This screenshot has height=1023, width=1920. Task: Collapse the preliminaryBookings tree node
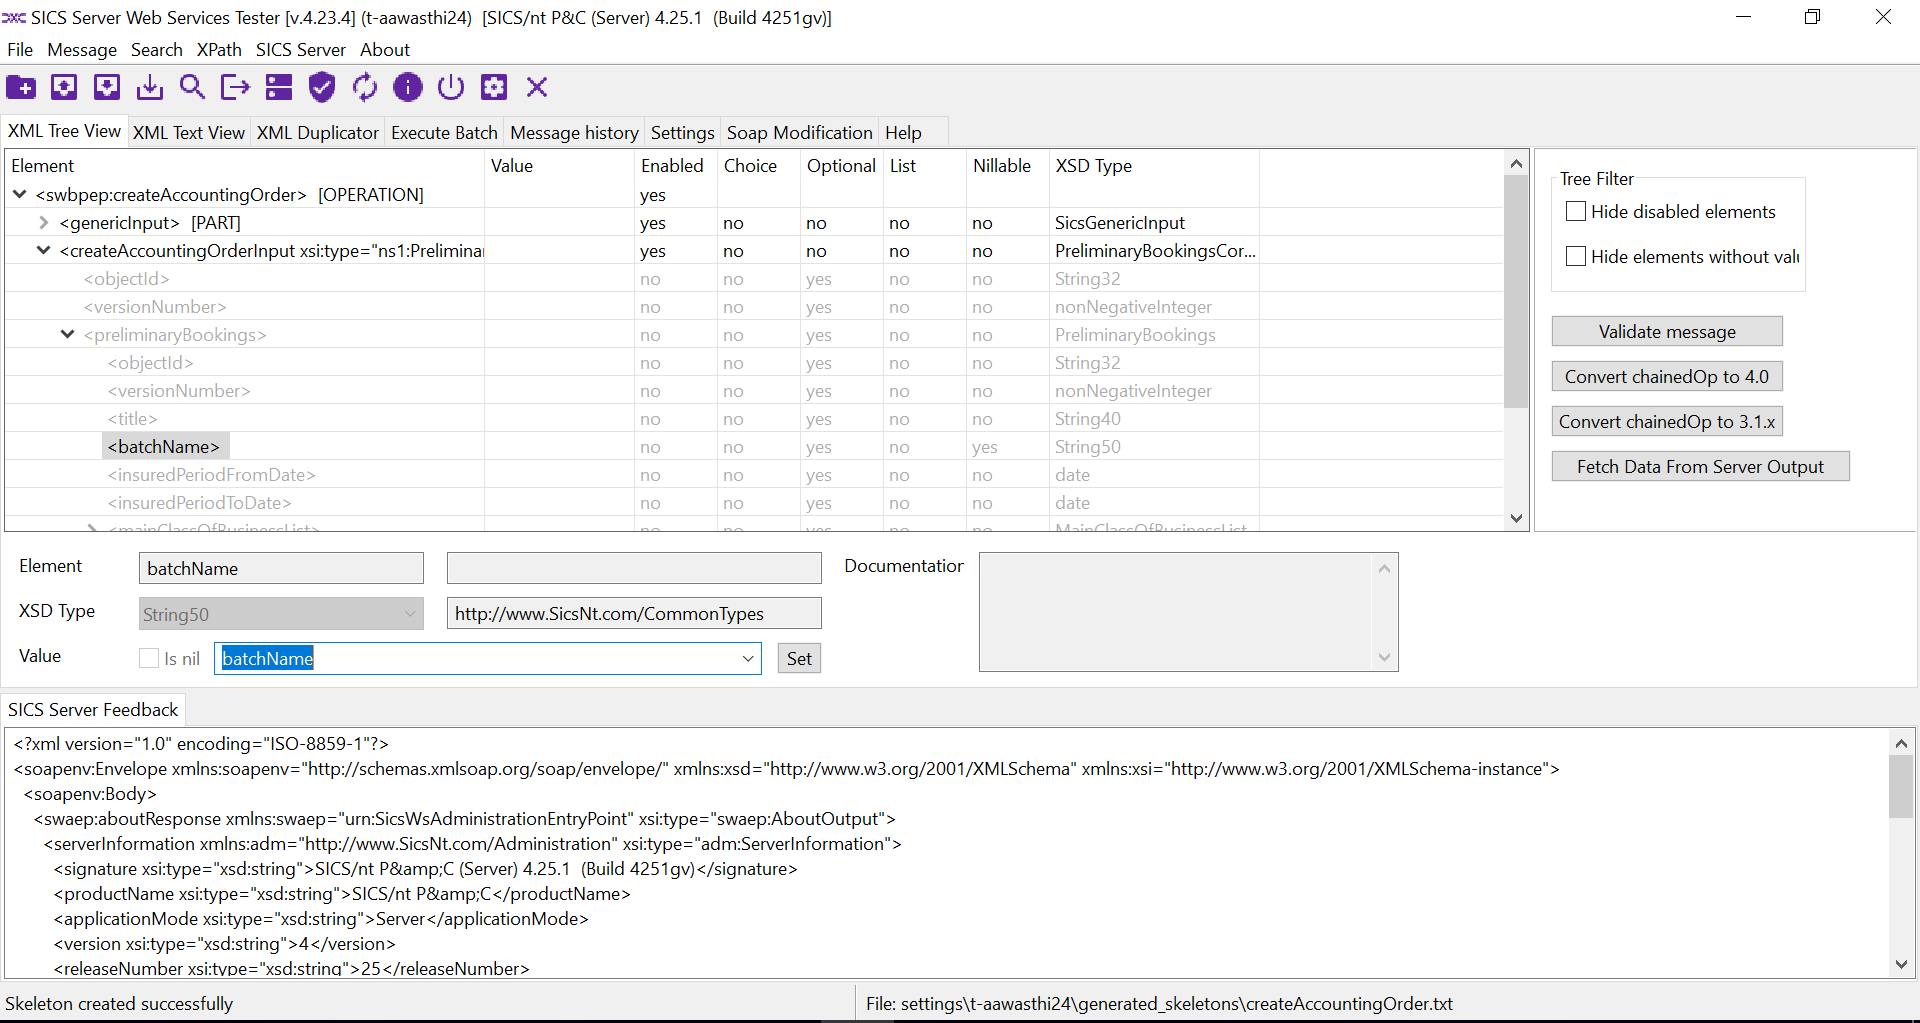68,335
